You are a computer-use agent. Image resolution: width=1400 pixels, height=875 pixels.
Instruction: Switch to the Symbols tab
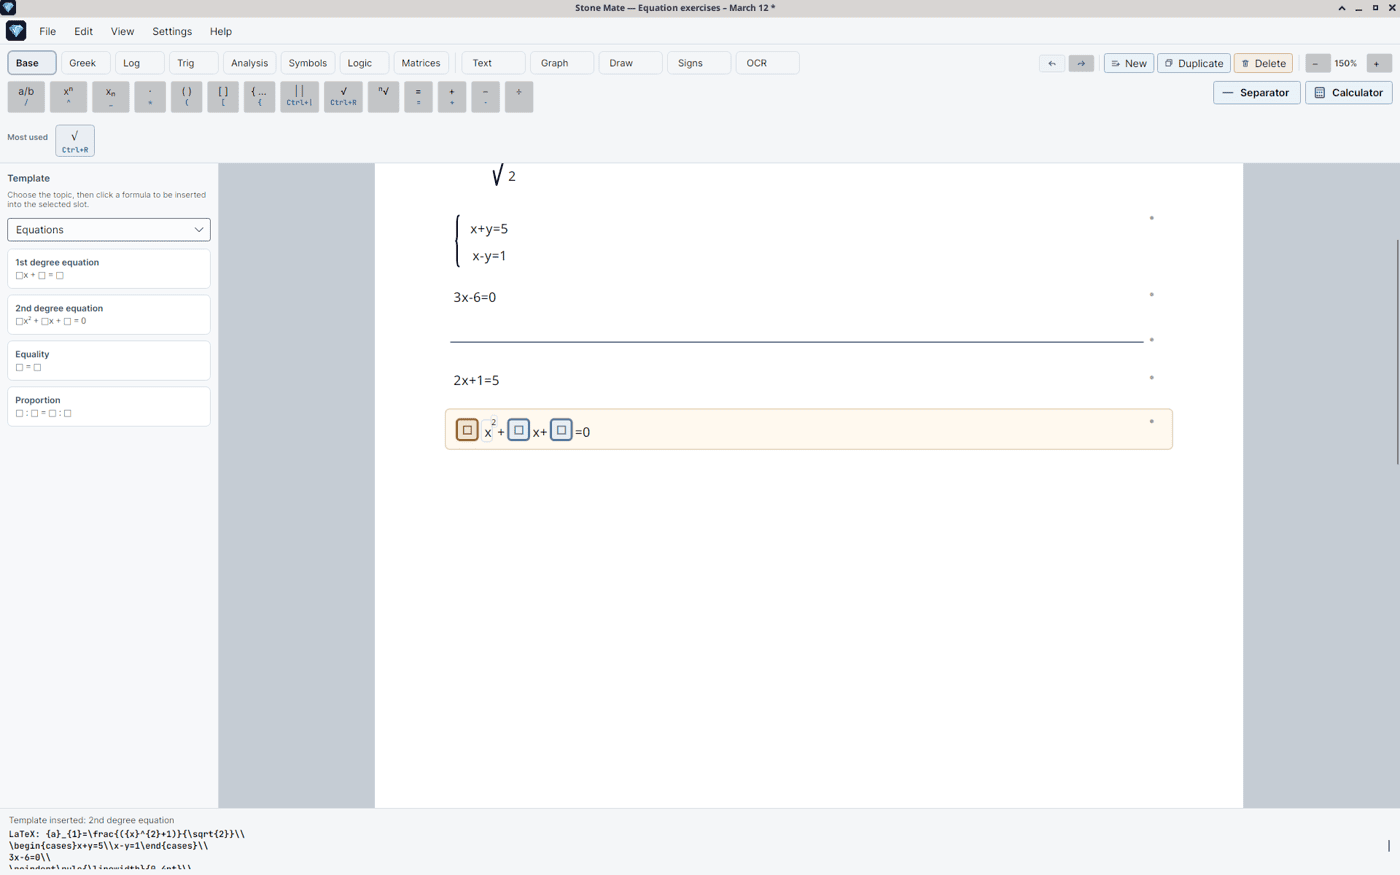[308, 63]
